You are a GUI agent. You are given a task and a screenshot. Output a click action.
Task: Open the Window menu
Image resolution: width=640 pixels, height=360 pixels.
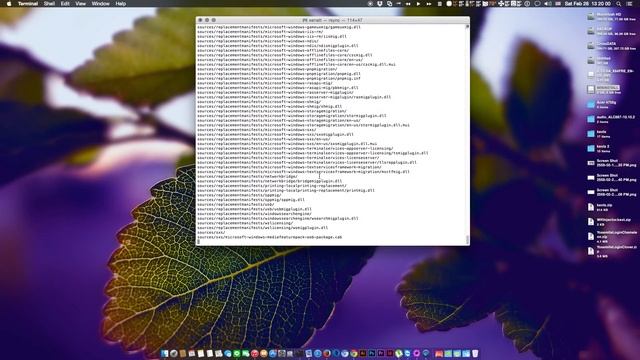pos(100,4)
